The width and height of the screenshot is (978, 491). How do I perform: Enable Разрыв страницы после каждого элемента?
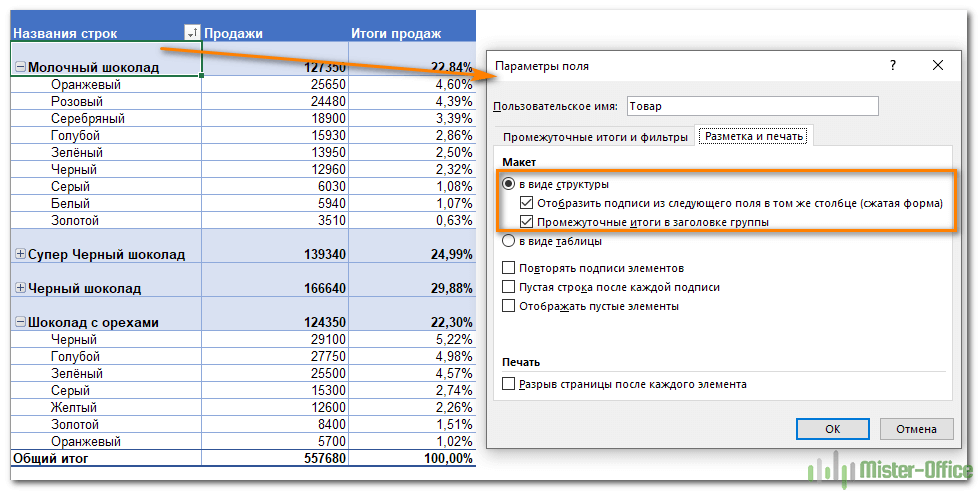click(509, 384)
